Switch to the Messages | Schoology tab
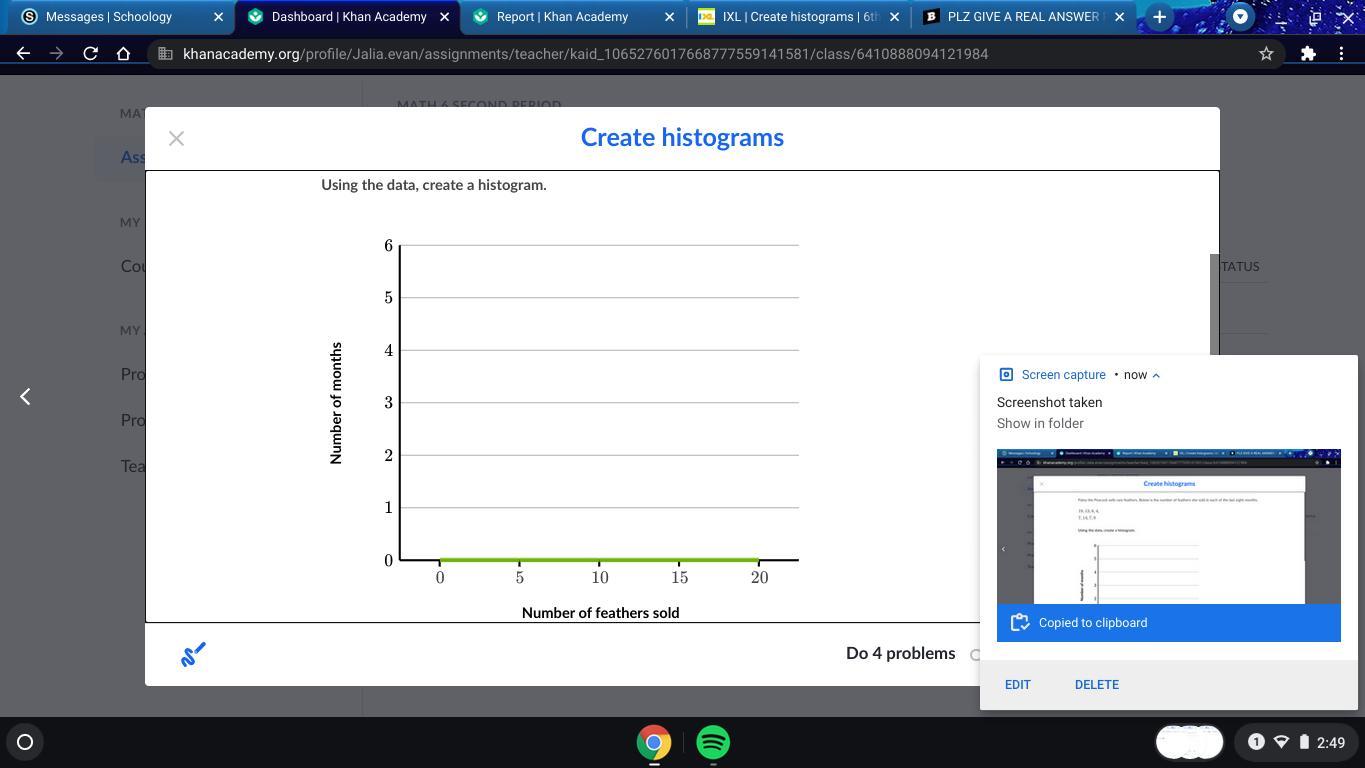The height and width of the screenshot is (768, 1365). pyautogui.click(x=108, y=17)
